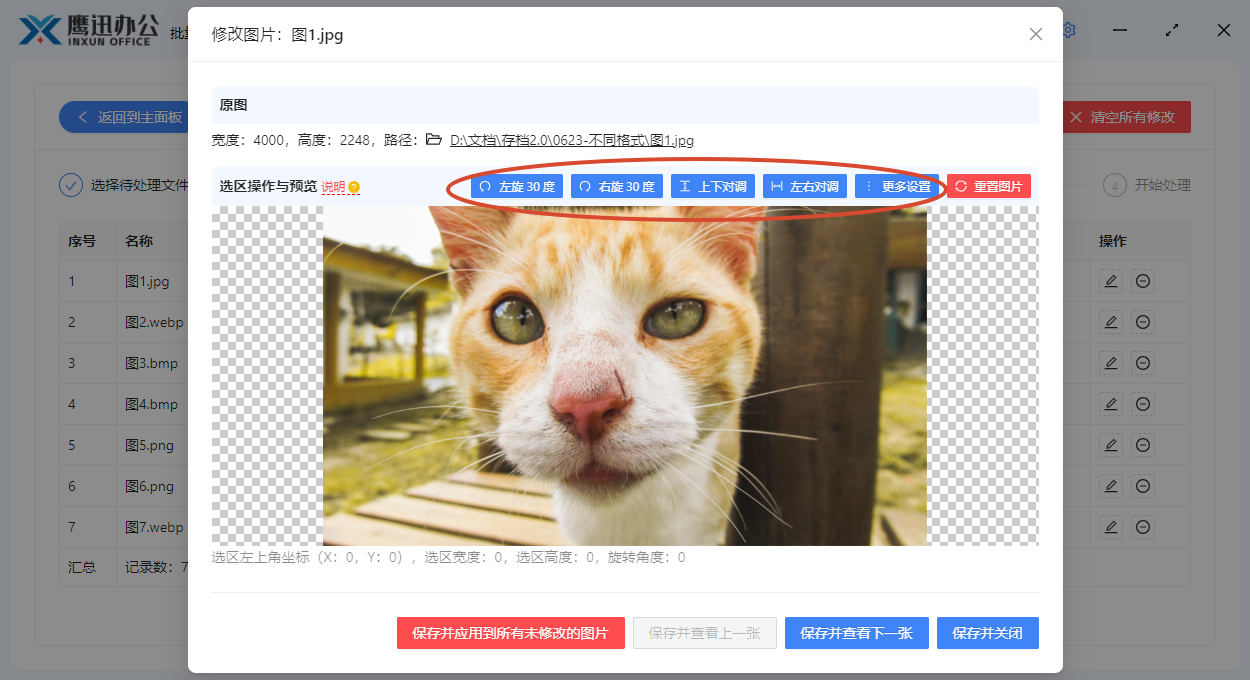This screenshot has height=680, width=1250.
Task: Click the 操作 column header
Action: (1113, 241)
